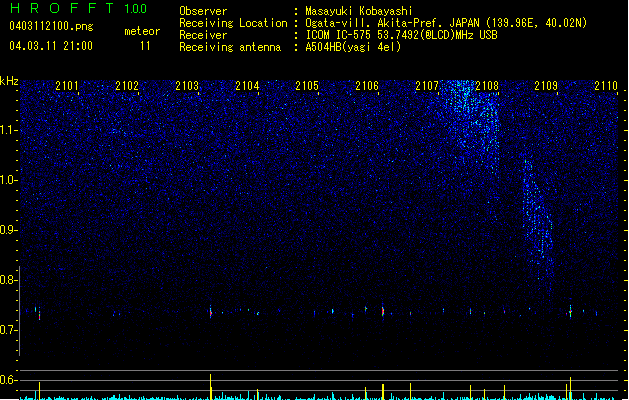The image size is (629, 400).
Task: Click the filename 0403112100.png
Action: click(51, 26)
